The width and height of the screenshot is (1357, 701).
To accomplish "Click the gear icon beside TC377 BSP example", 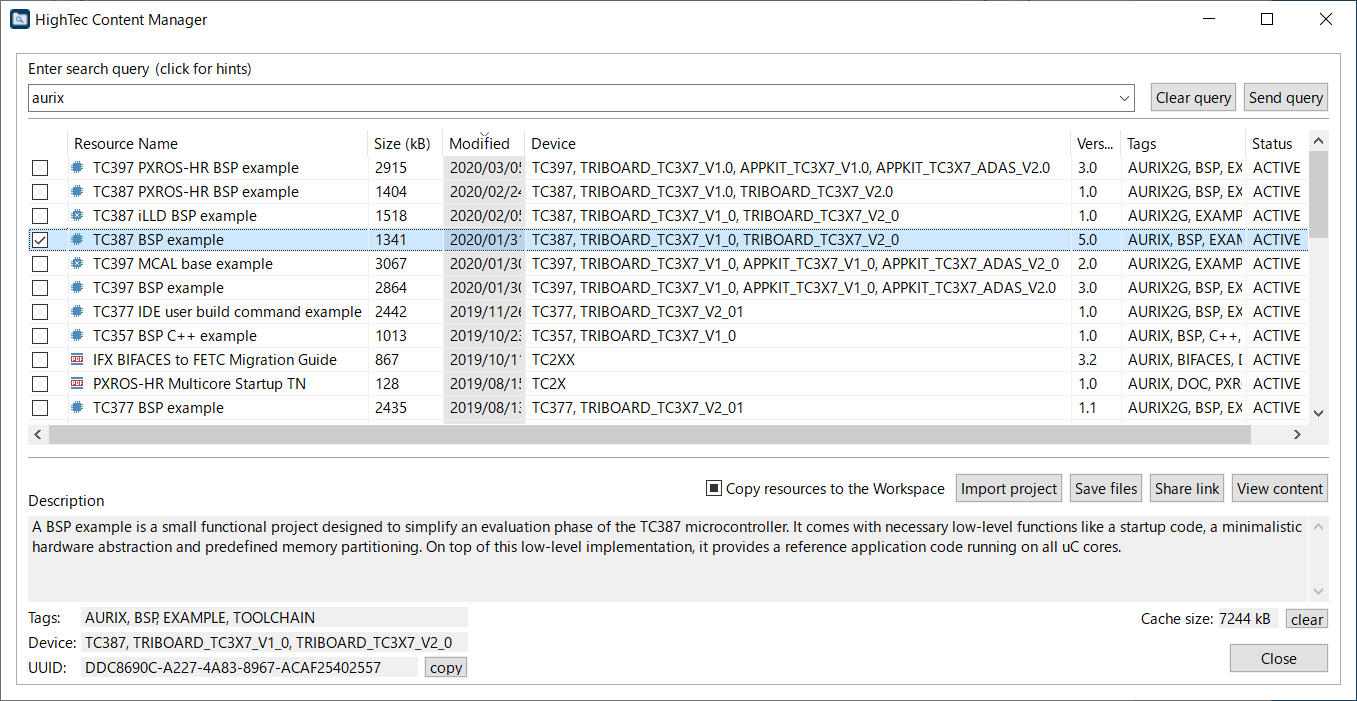I will point(77,408).
